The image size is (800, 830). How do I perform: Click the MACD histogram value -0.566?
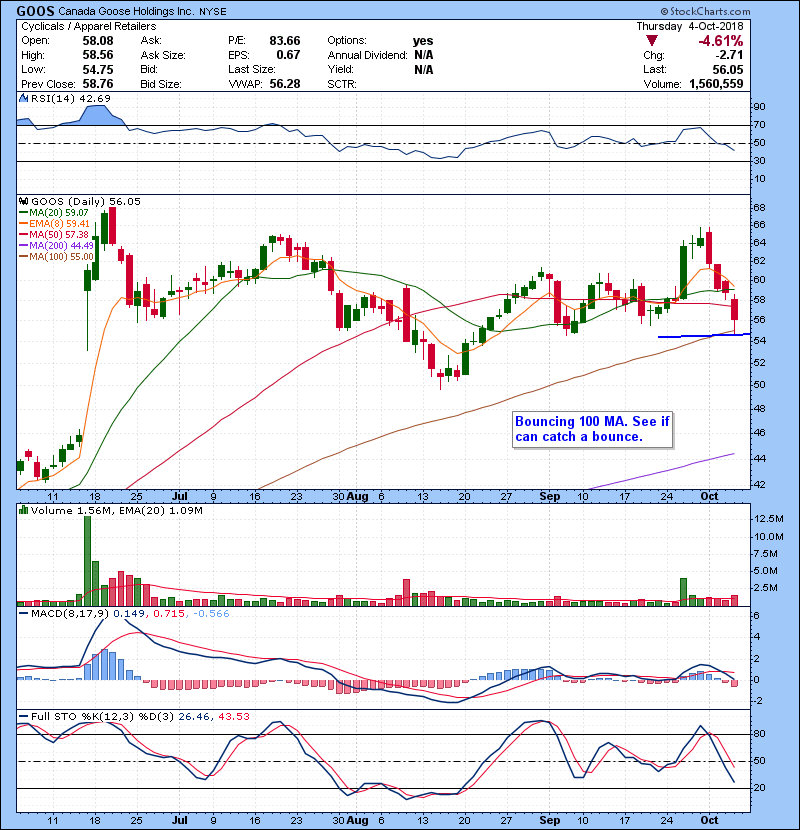coord(211,614)
